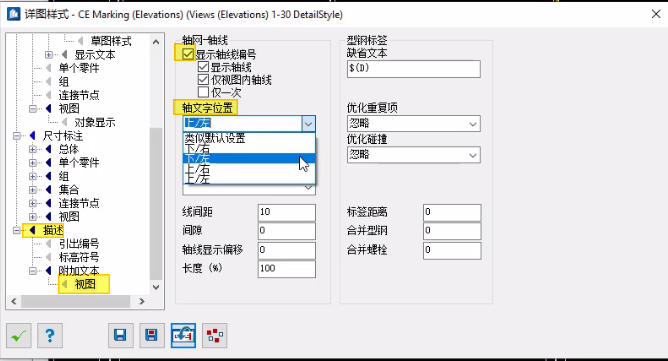Click the app icon in the title bar
Image resolution: width=668 pixels, height=361 pixels.
14,14
